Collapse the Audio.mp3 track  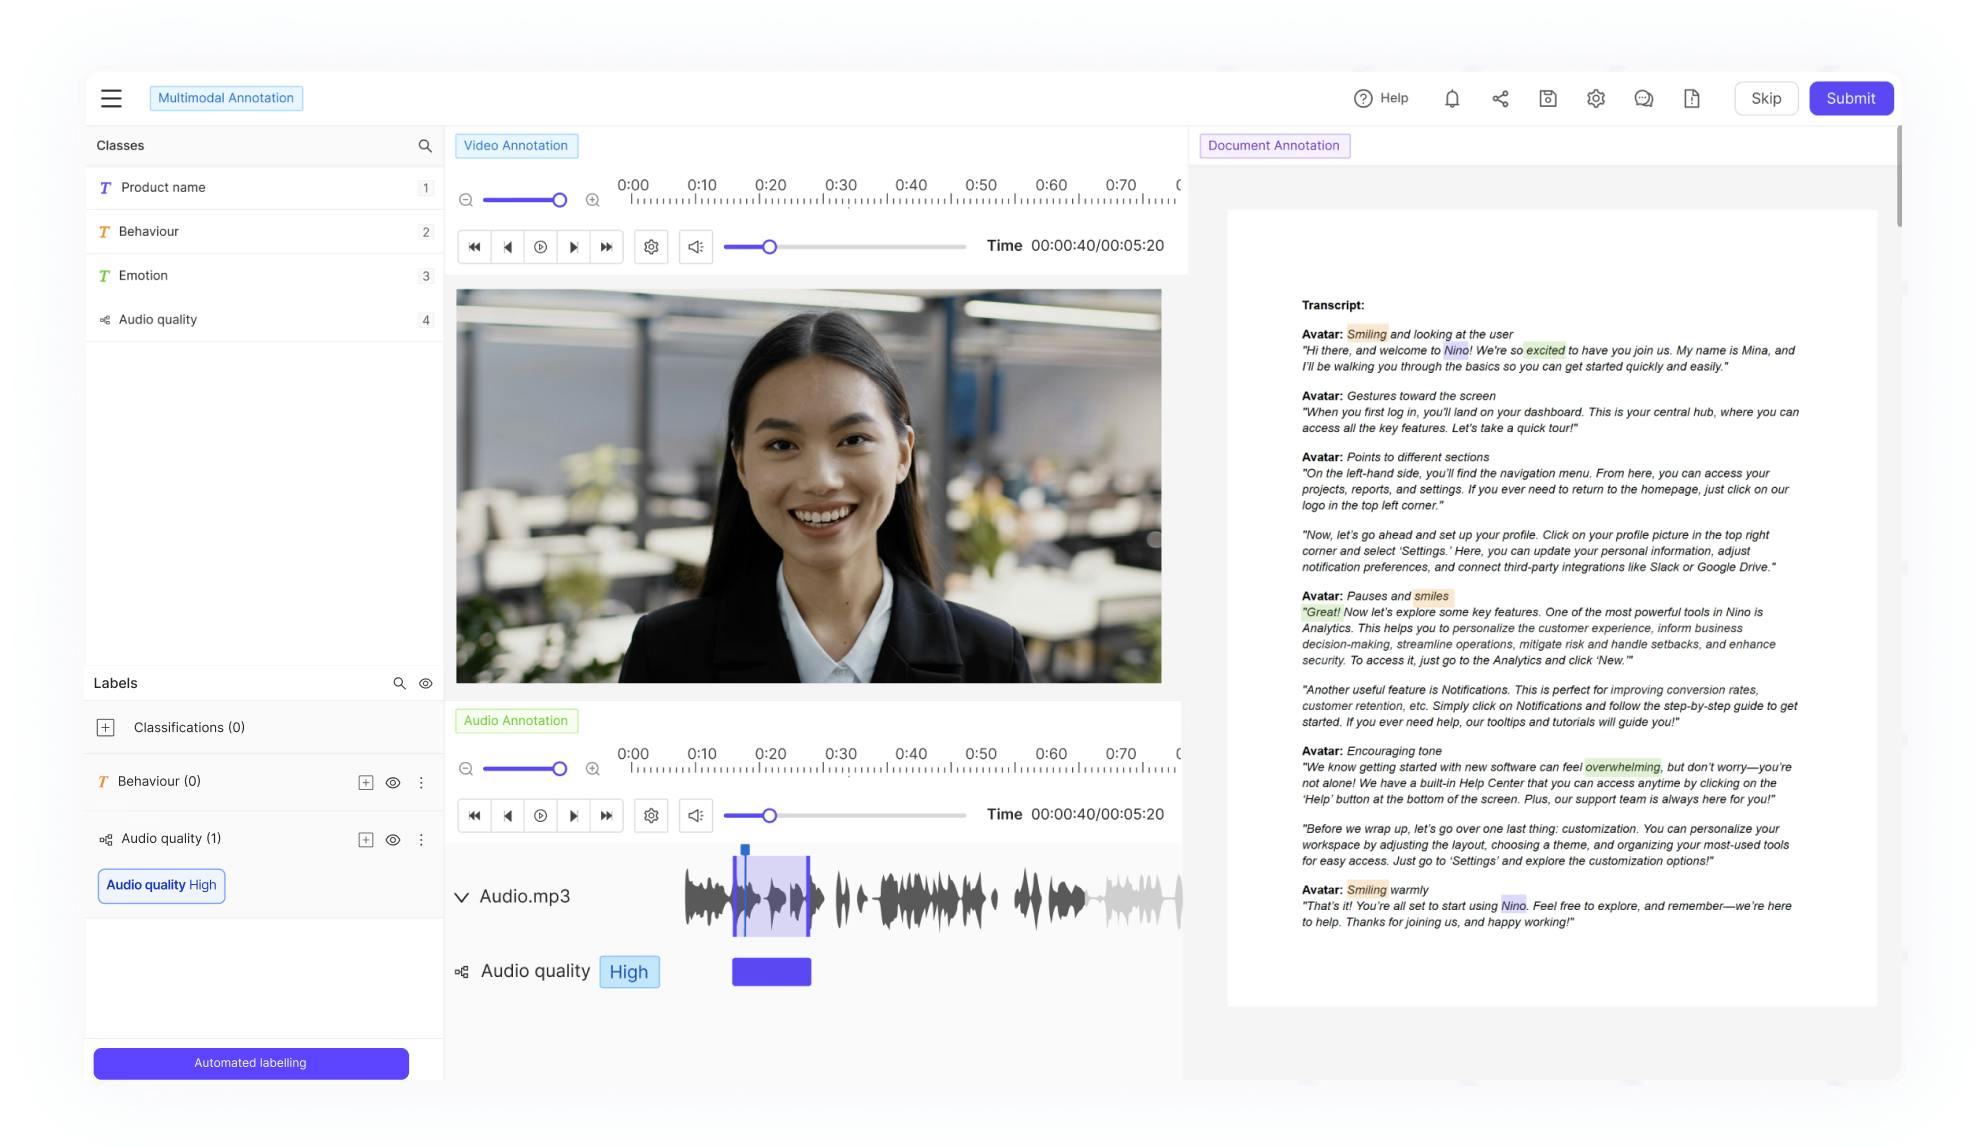point(462,897)
